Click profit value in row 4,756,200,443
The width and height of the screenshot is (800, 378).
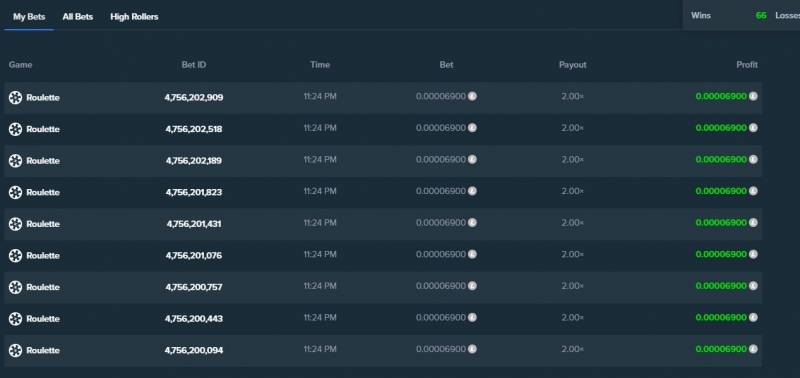[721, 317]
